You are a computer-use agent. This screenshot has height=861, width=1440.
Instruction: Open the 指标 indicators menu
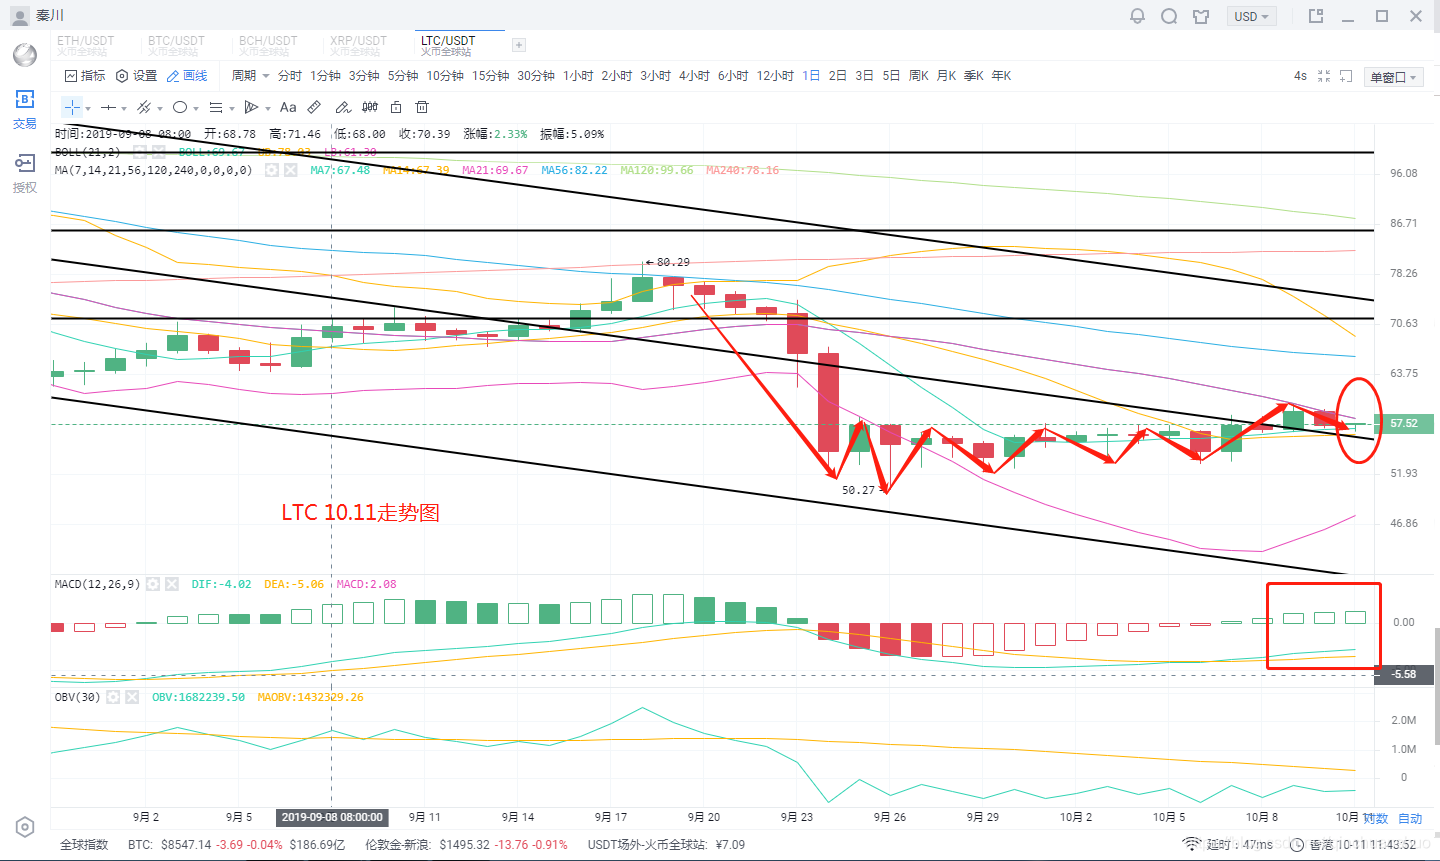(x=85, y=76)
